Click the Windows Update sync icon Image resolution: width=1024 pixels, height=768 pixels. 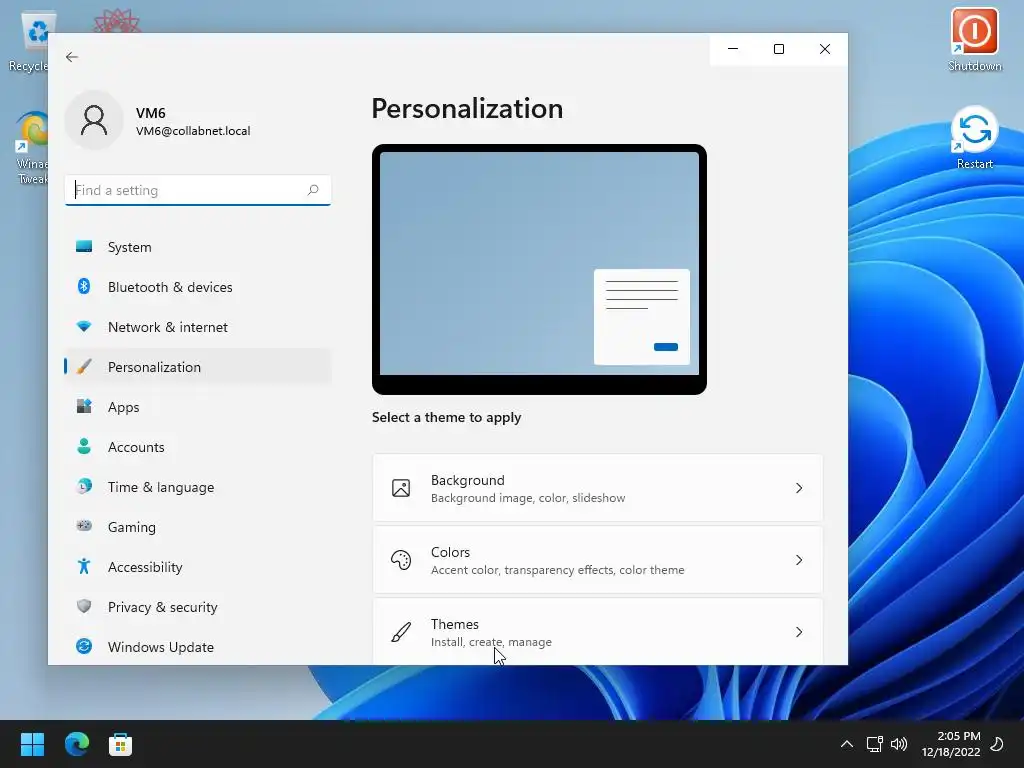[84, 646]
